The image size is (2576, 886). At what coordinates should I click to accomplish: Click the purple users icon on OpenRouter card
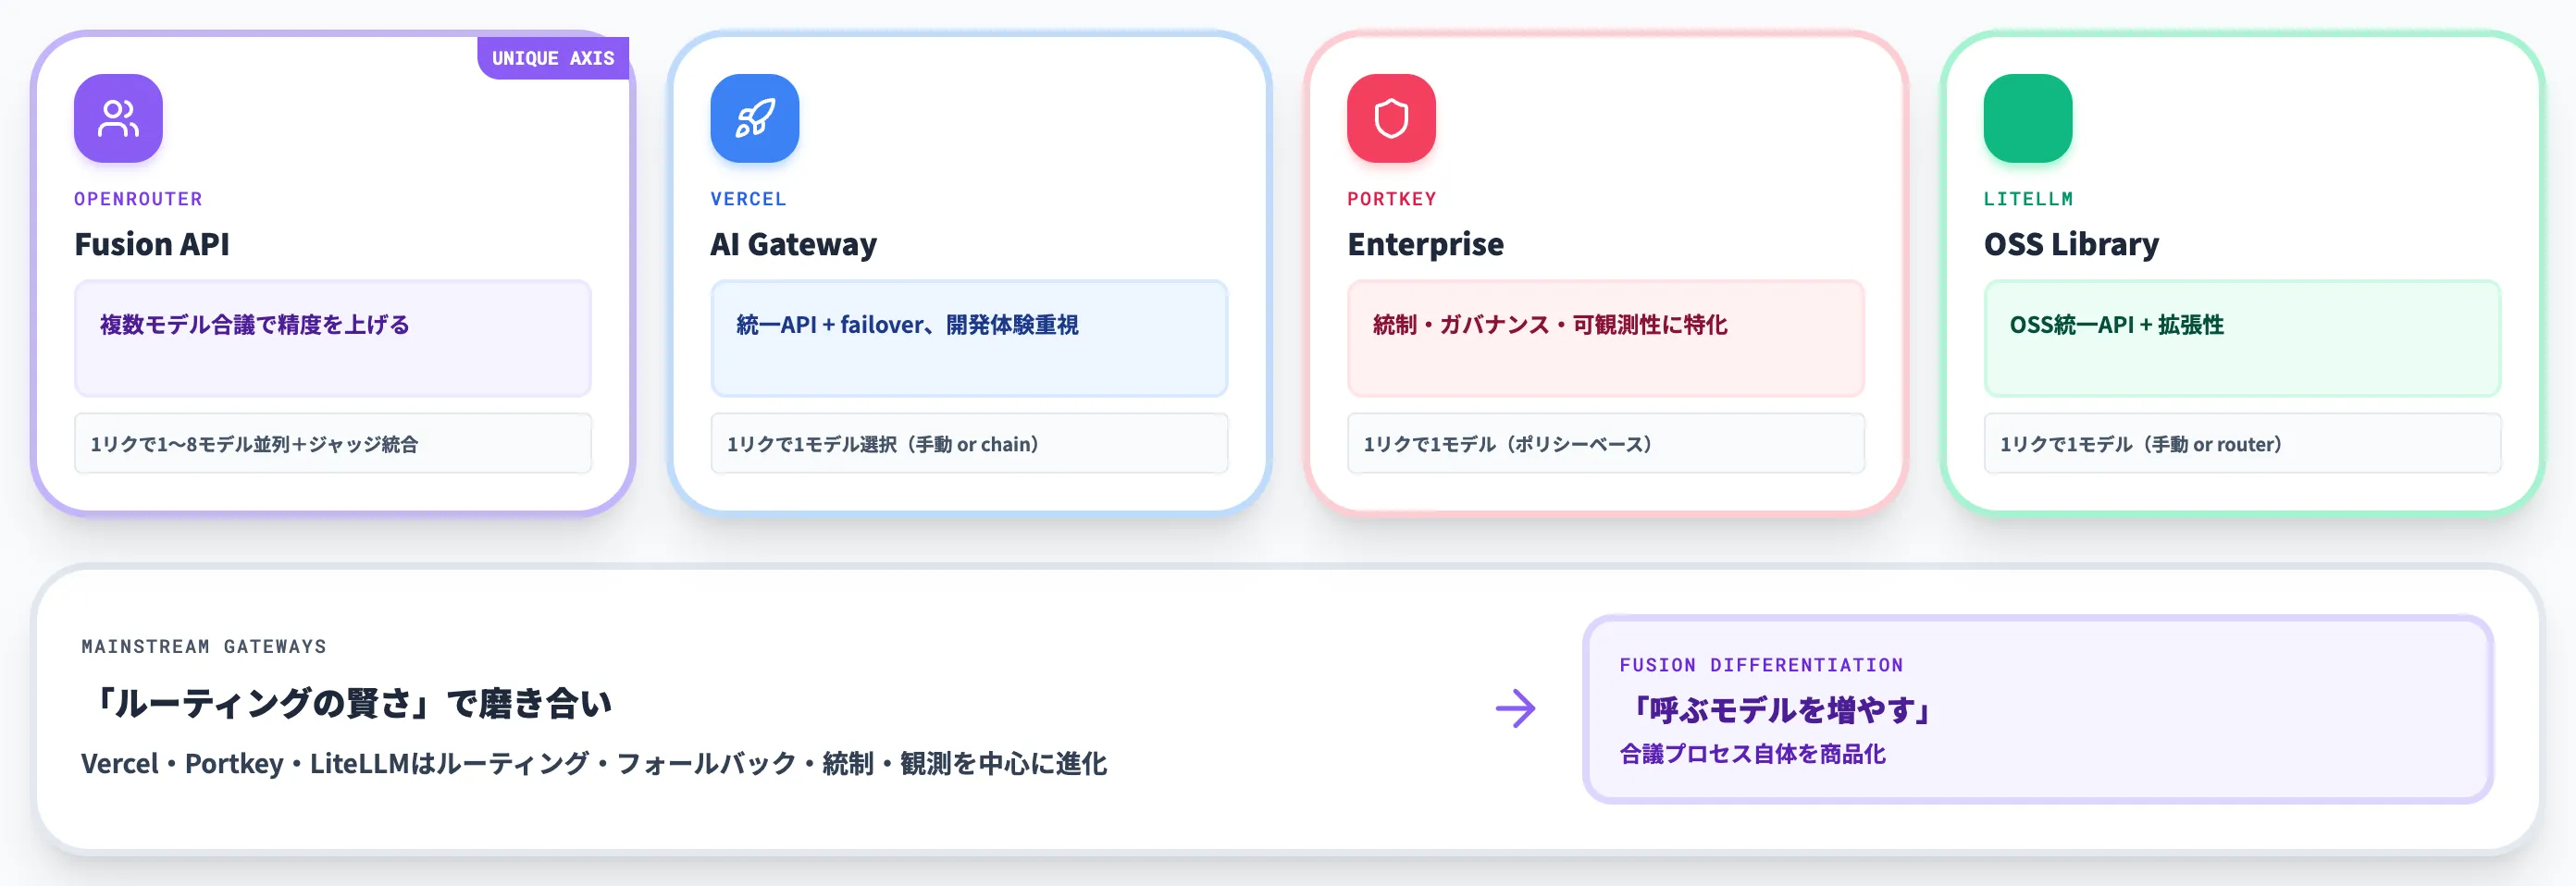point(118,118)
